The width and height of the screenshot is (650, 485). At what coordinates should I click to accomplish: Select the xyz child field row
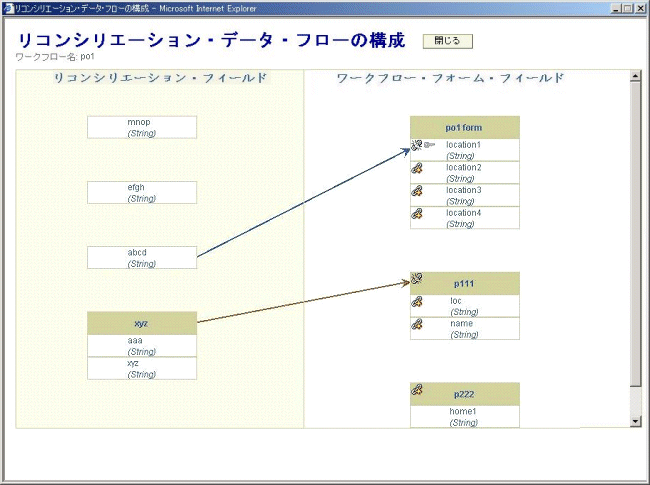coord(142,369)
